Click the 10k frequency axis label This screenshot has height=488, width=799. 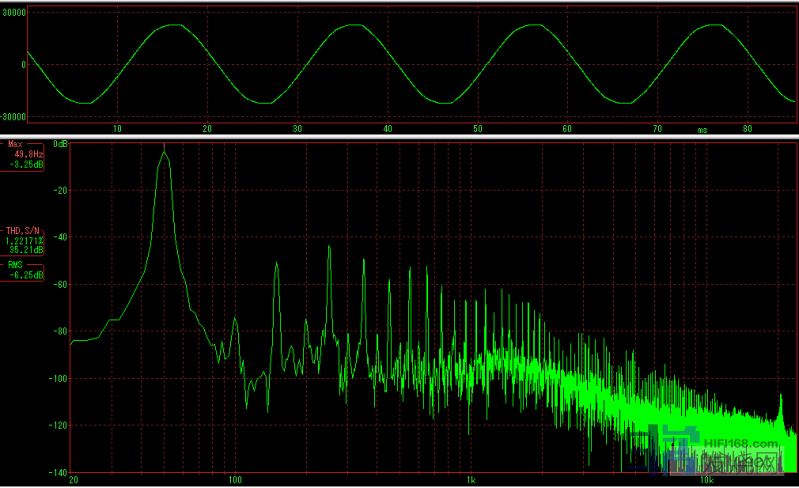coord(706,480)
